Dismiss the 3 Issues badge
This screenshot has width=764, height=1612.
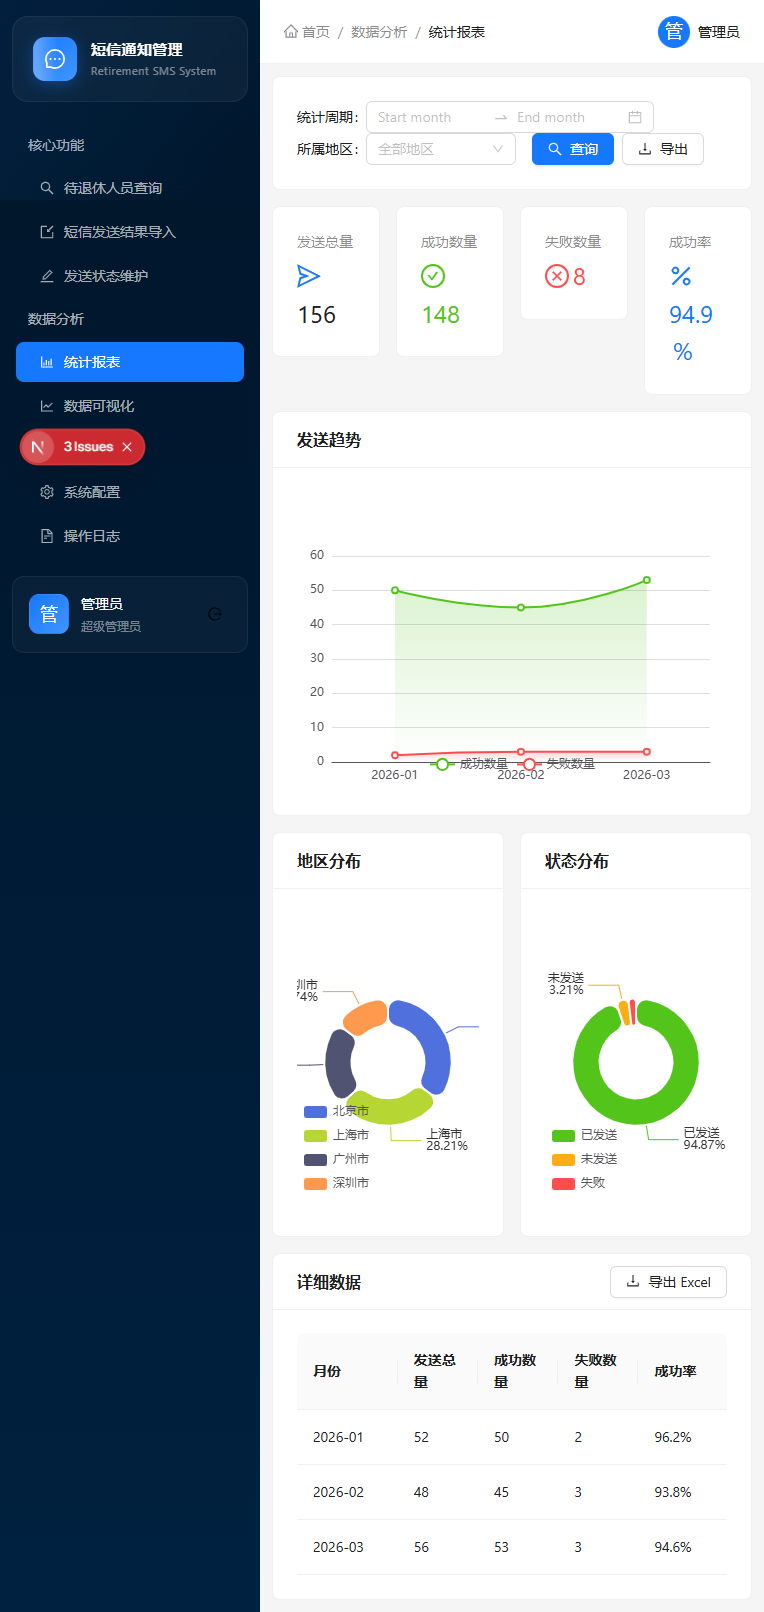pos(127,447)
